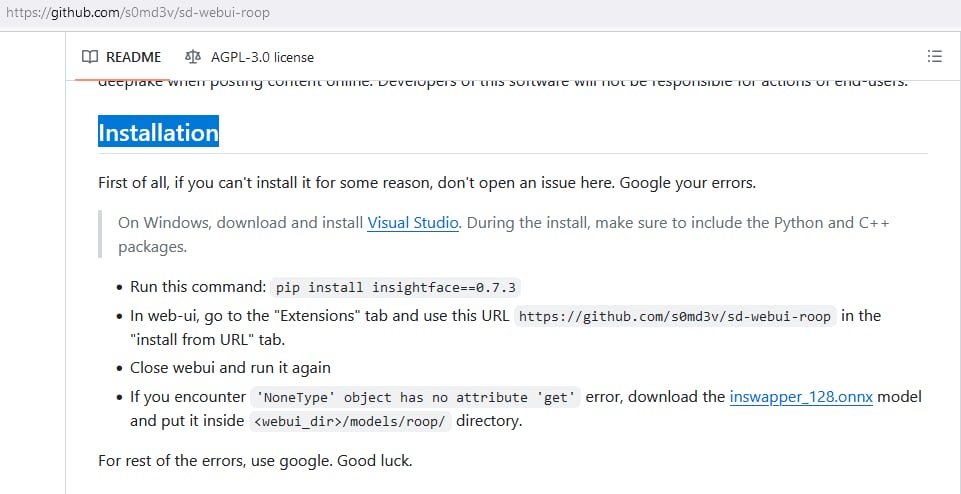Click the "Close webui and run it again" bullet
The height and width of the screenshot is (494, 961).
pos(230,368)
